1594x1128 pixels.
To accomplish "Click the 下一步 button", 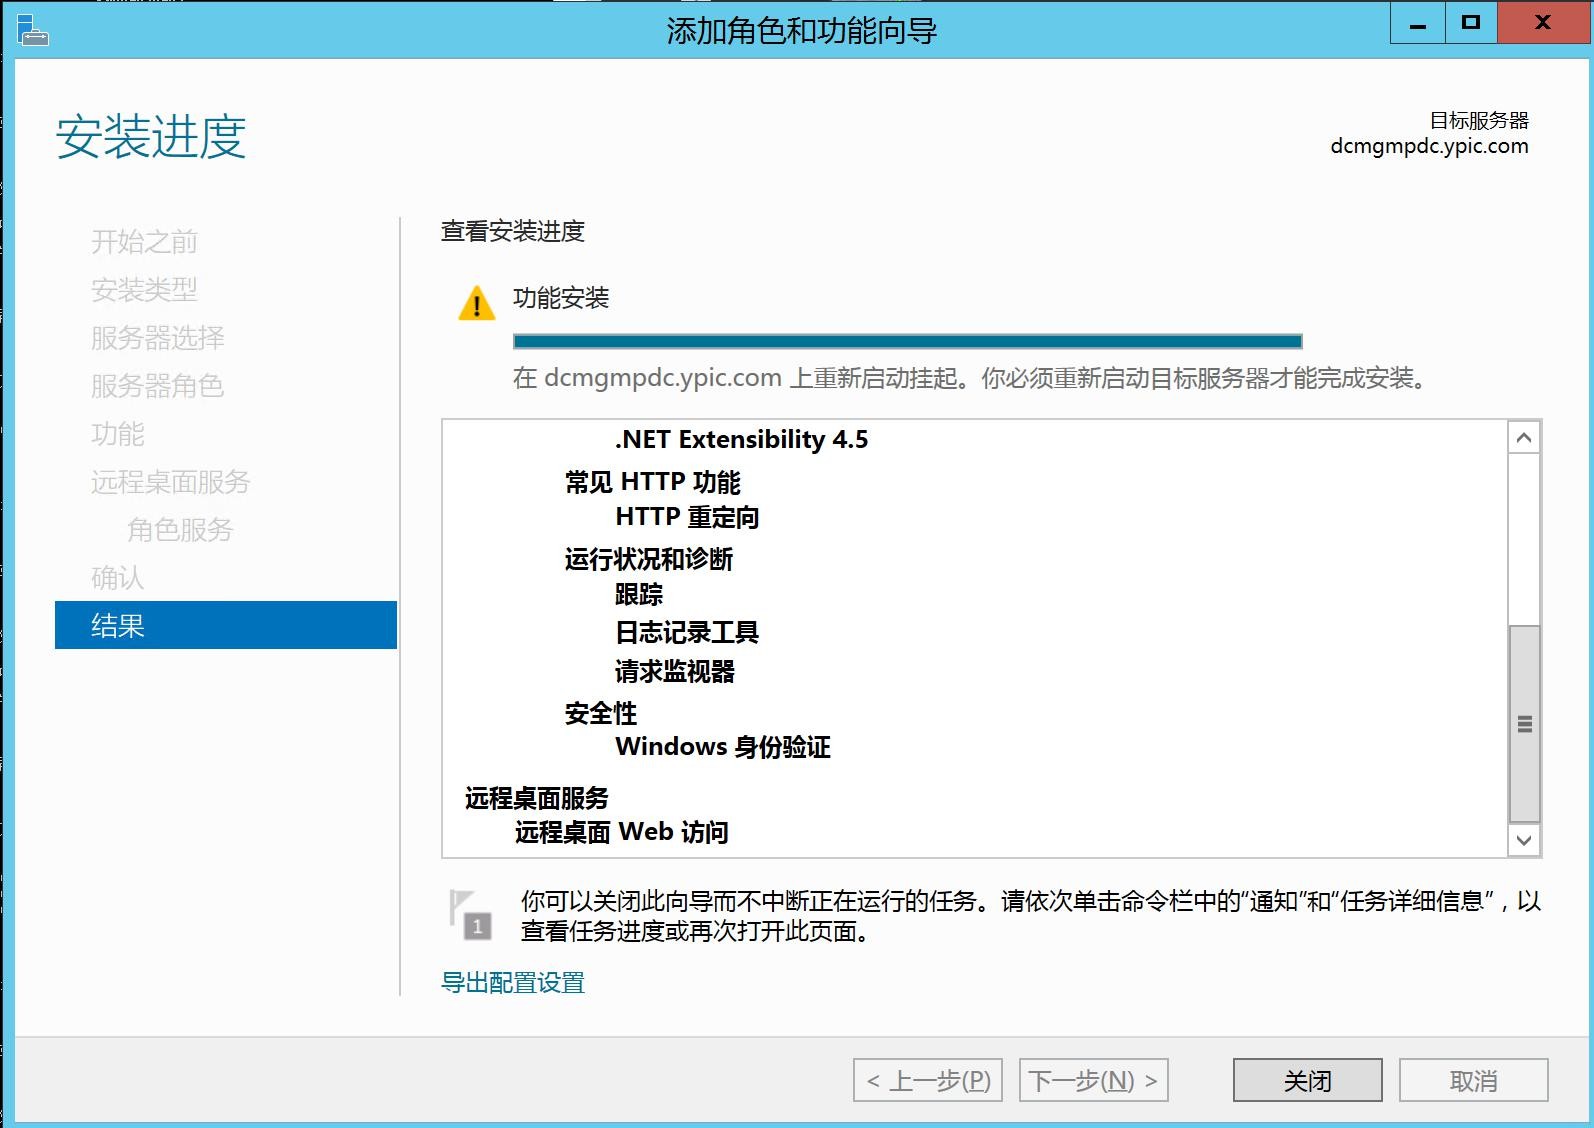I will [1093, 1080].
